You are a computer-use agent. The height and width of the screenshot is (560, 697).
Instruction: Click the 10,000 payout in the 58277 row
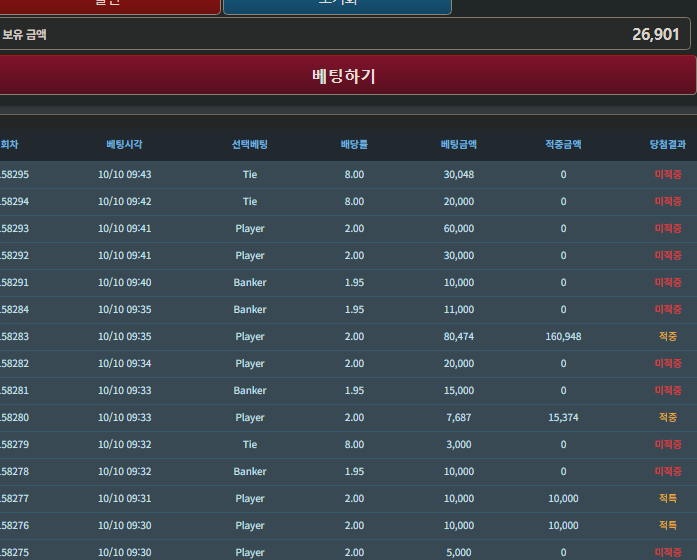pyautogui.click(x=563, y=499)
